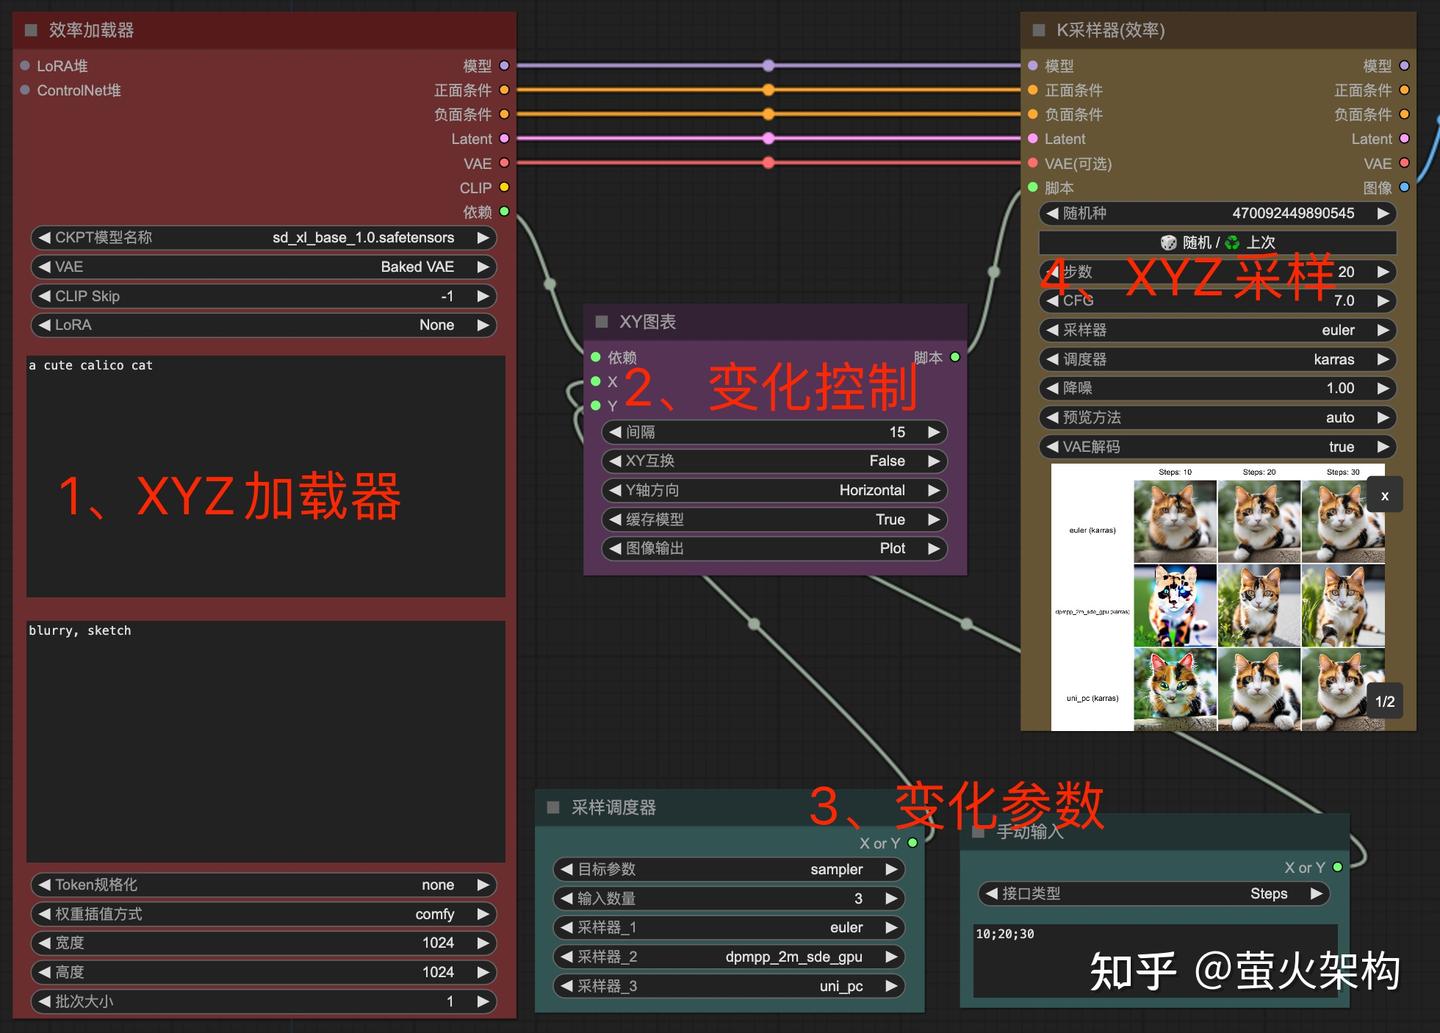Click the VAE output port on 效率加载器

click(505, 163)
